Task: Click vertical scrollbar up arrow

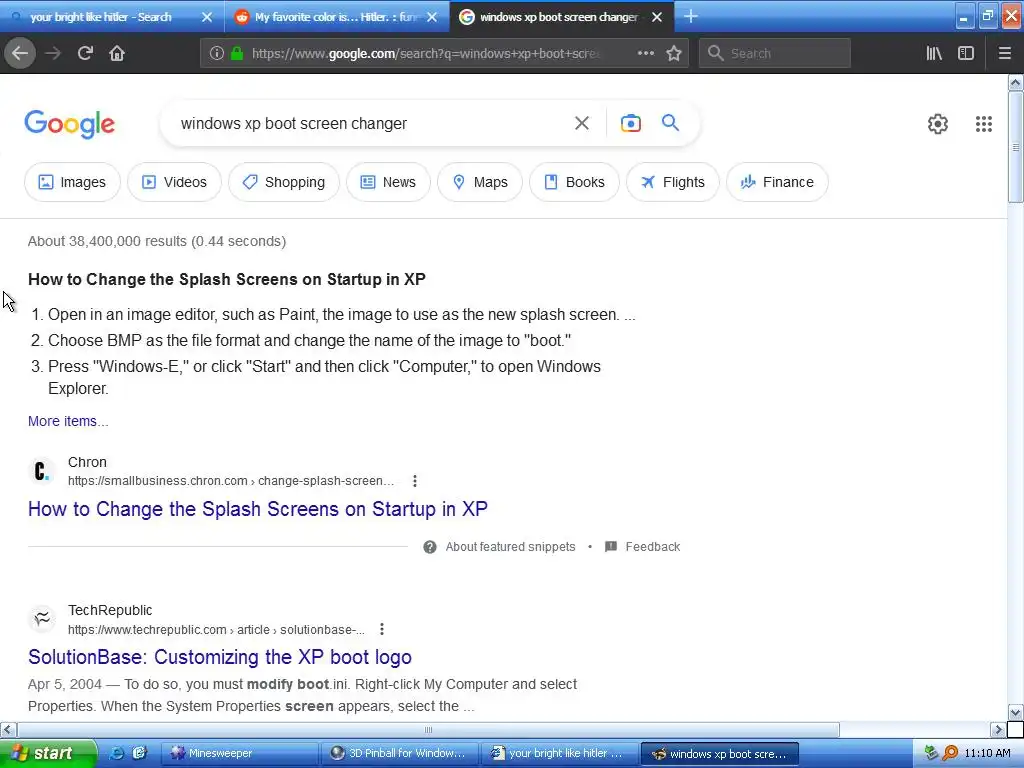Action: 1016,82
